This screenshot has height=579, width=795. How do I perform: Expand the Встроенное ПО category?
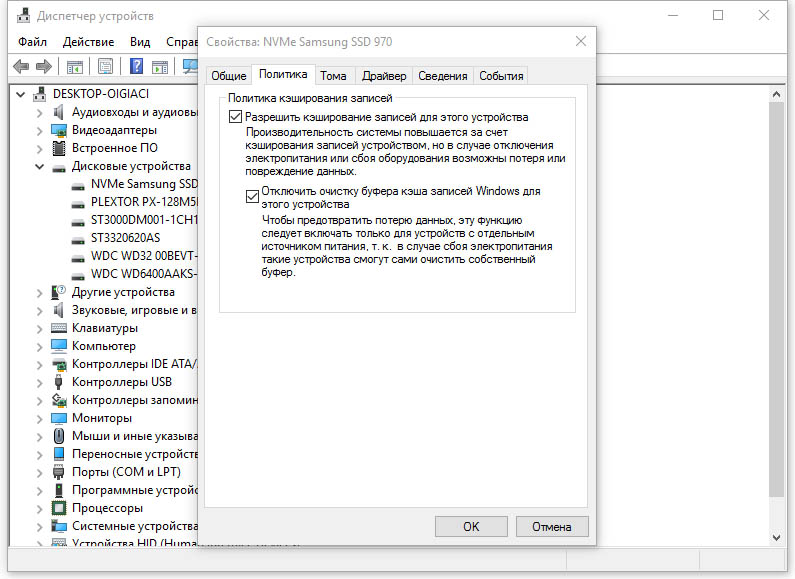(x=40, y=148)
